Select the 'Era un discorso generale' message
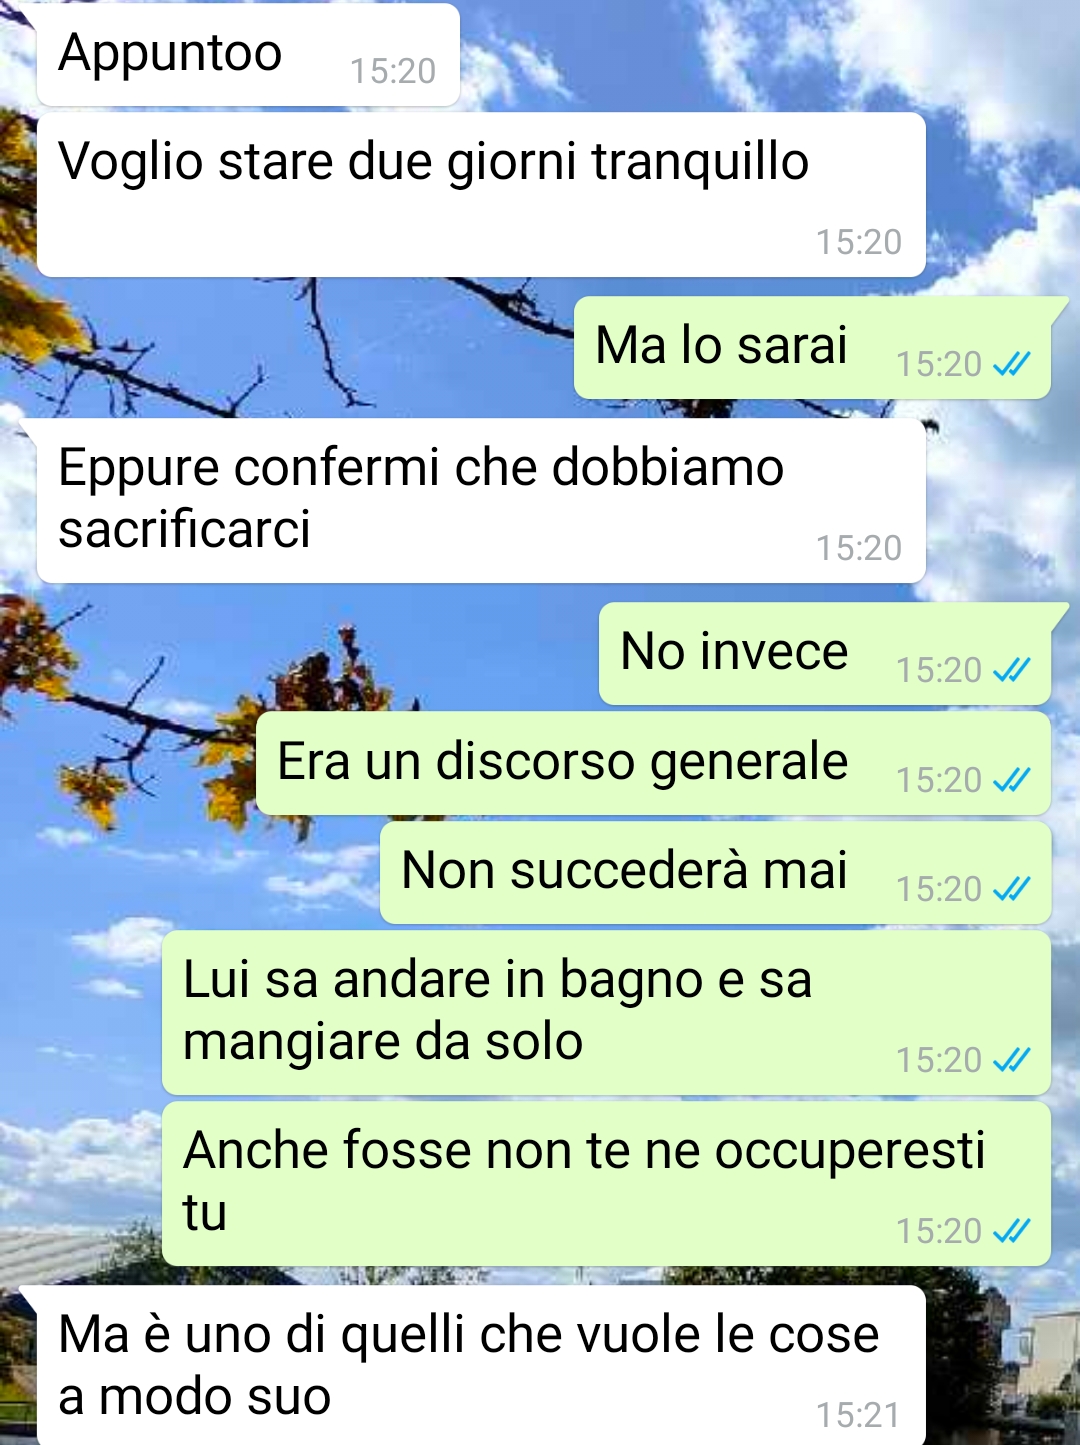 [653, 764]
